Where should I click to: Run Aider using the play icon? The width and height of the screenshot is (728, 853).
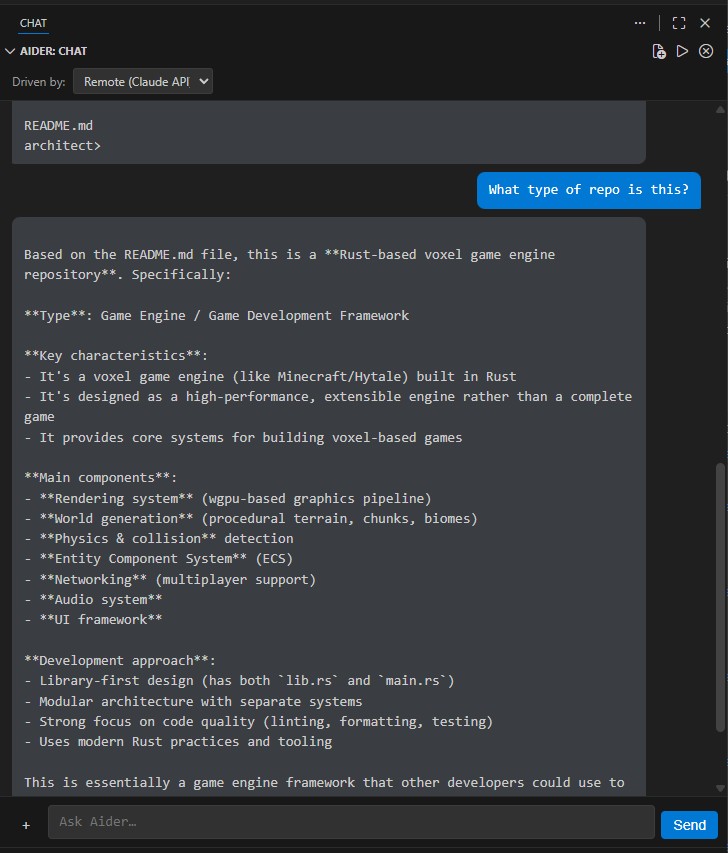pos(683,51)
